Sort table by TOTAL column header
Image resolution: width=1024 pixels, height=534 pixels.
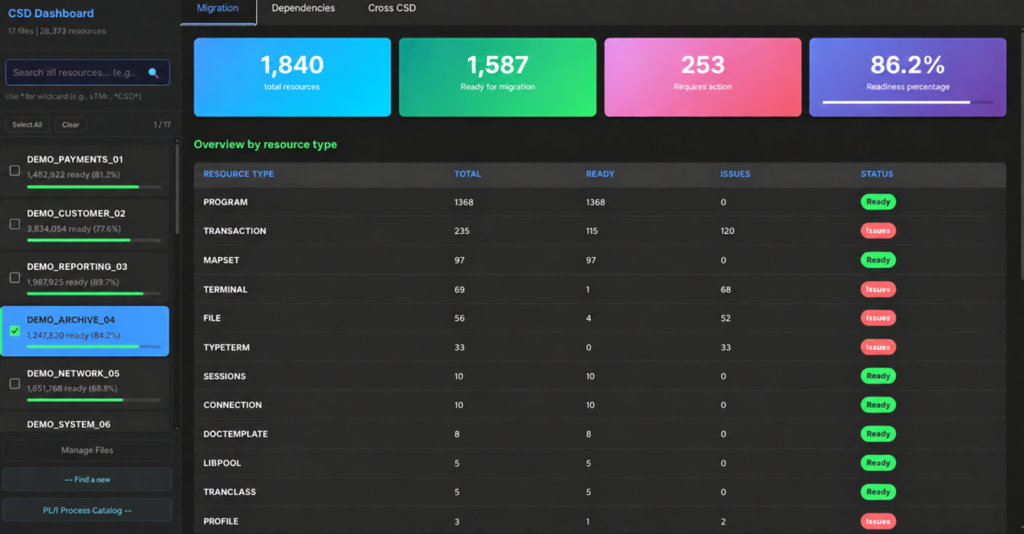pos(468,174)
